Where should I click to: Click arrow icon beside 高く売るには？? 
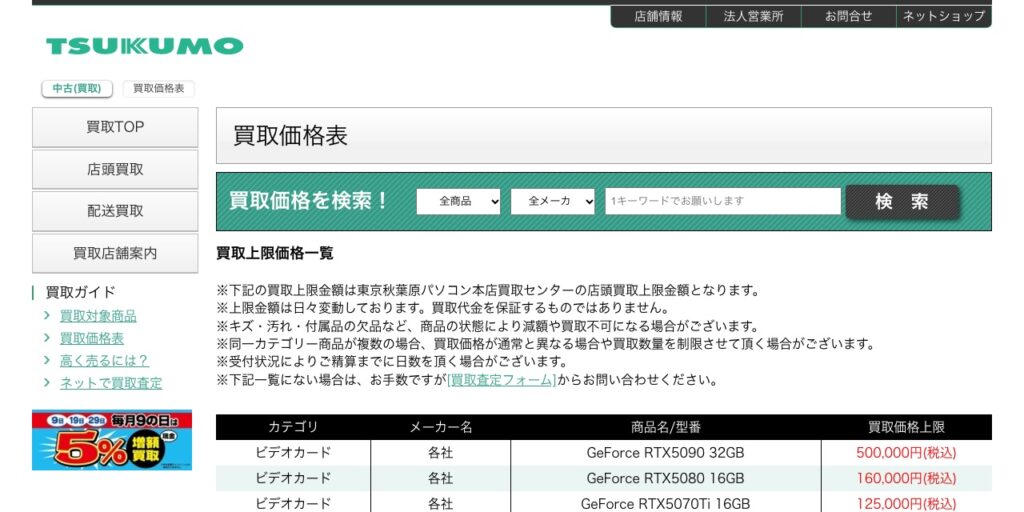[47, 360]
